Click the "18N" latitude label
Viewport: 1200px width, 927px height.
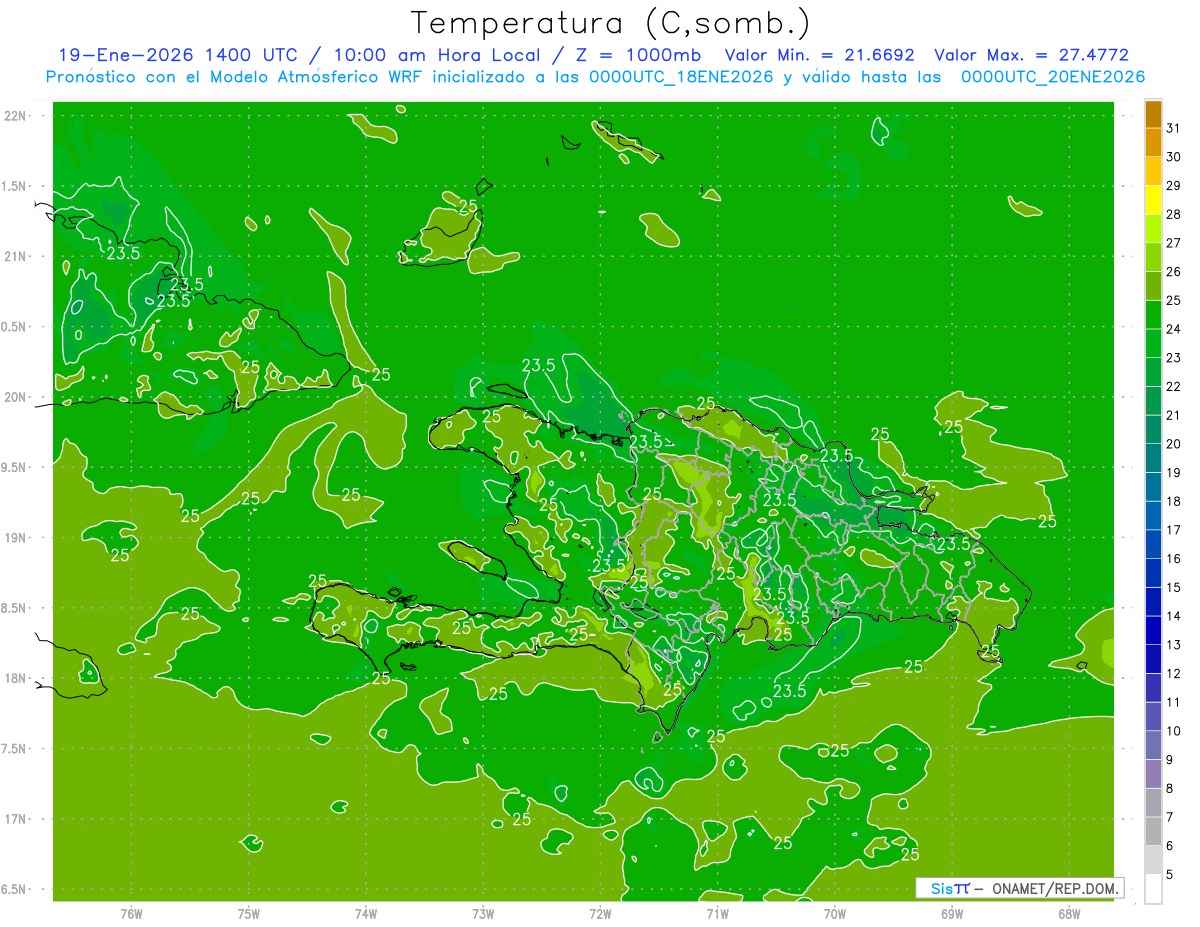(x=17, y=678)
